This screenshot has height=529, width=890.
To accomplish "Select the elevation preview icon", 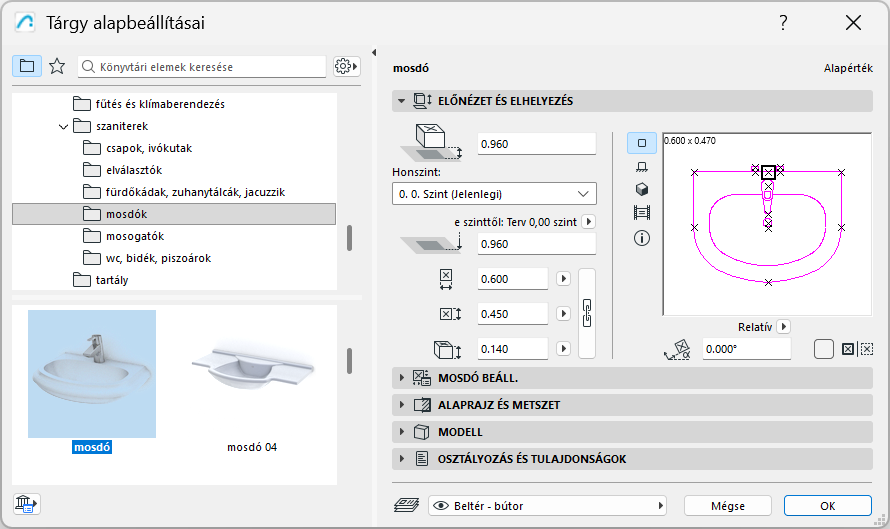I will click(642, 166).
